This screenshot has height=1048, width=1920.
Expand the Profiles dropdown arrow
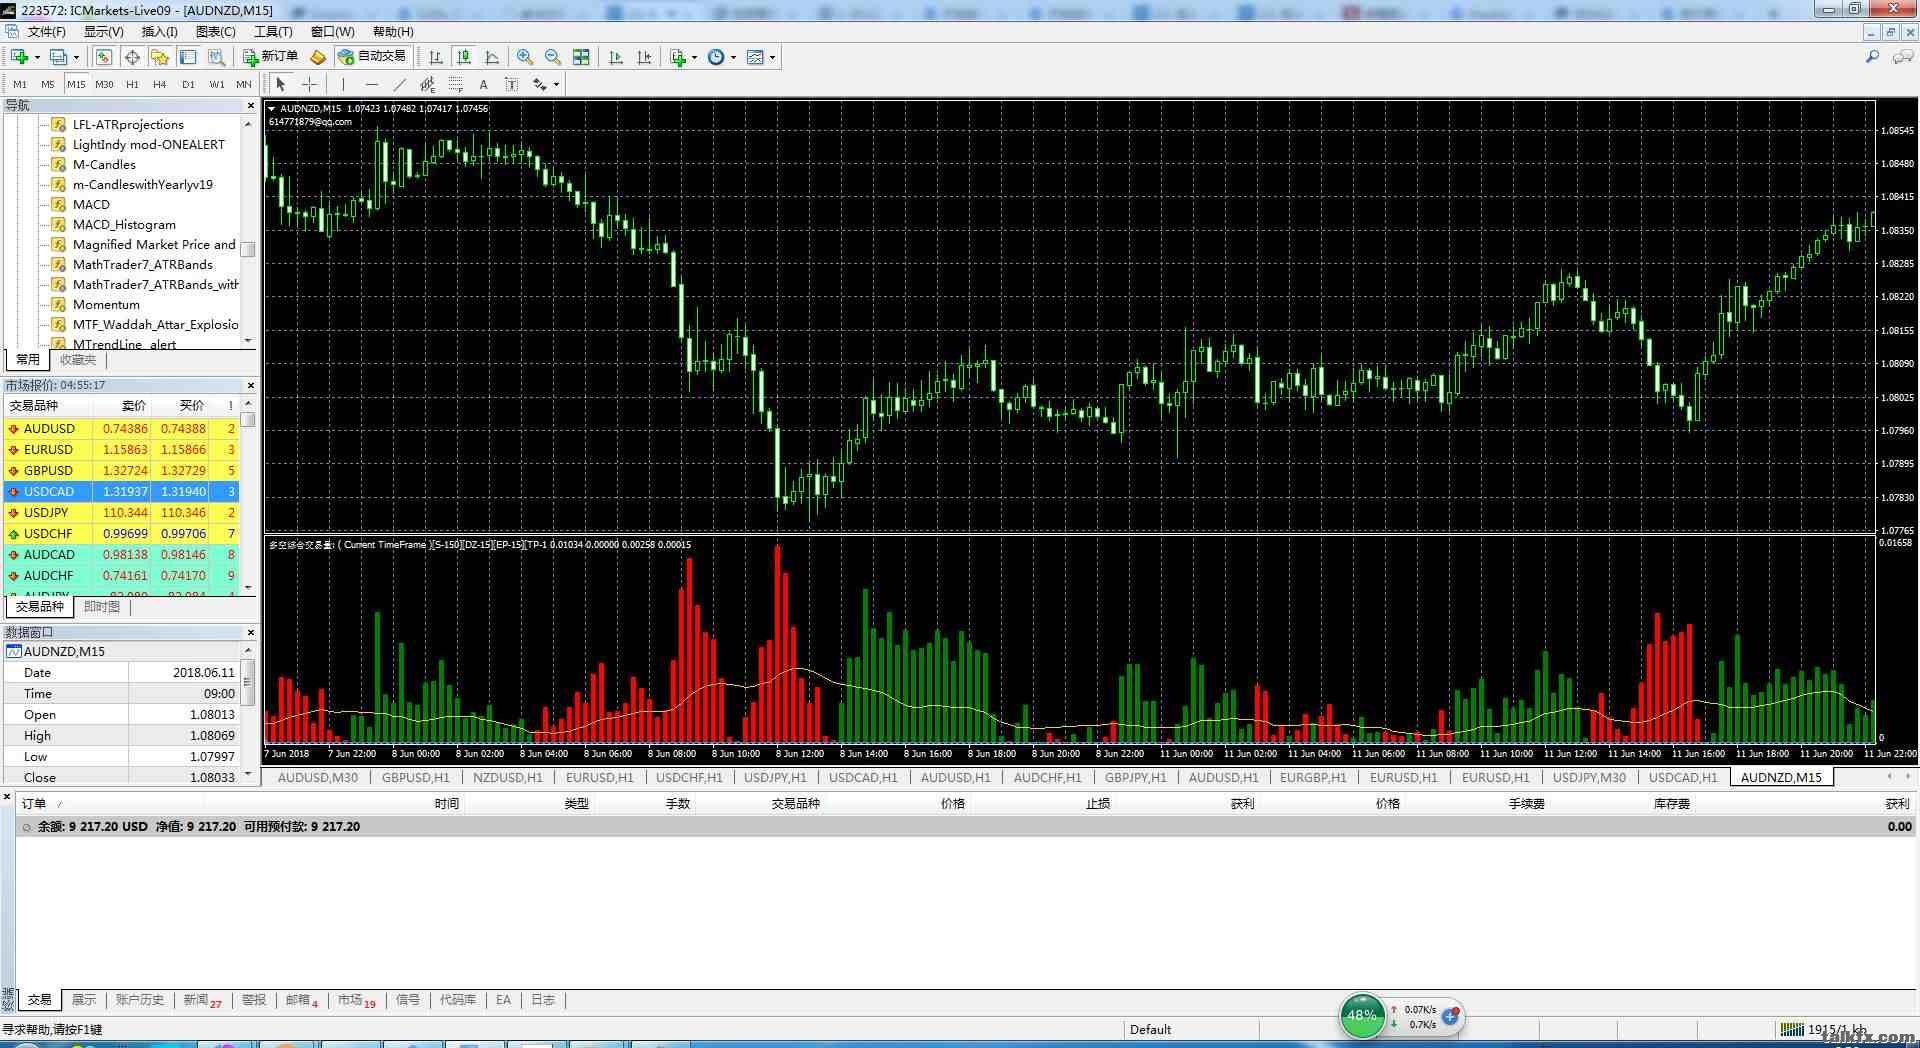76,57
